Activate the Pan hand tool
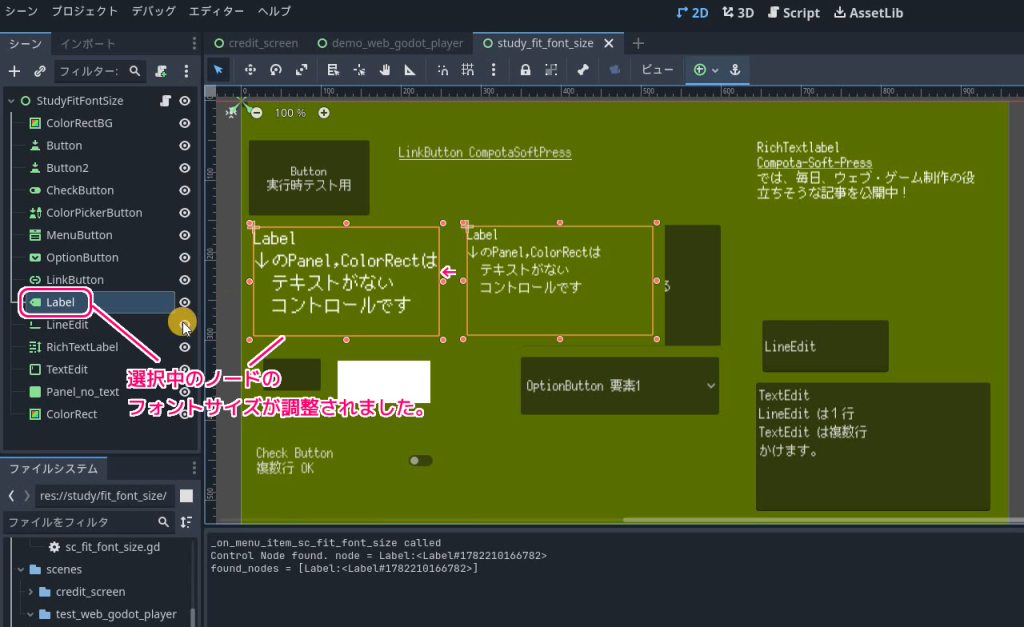 [x=385, y=70]
